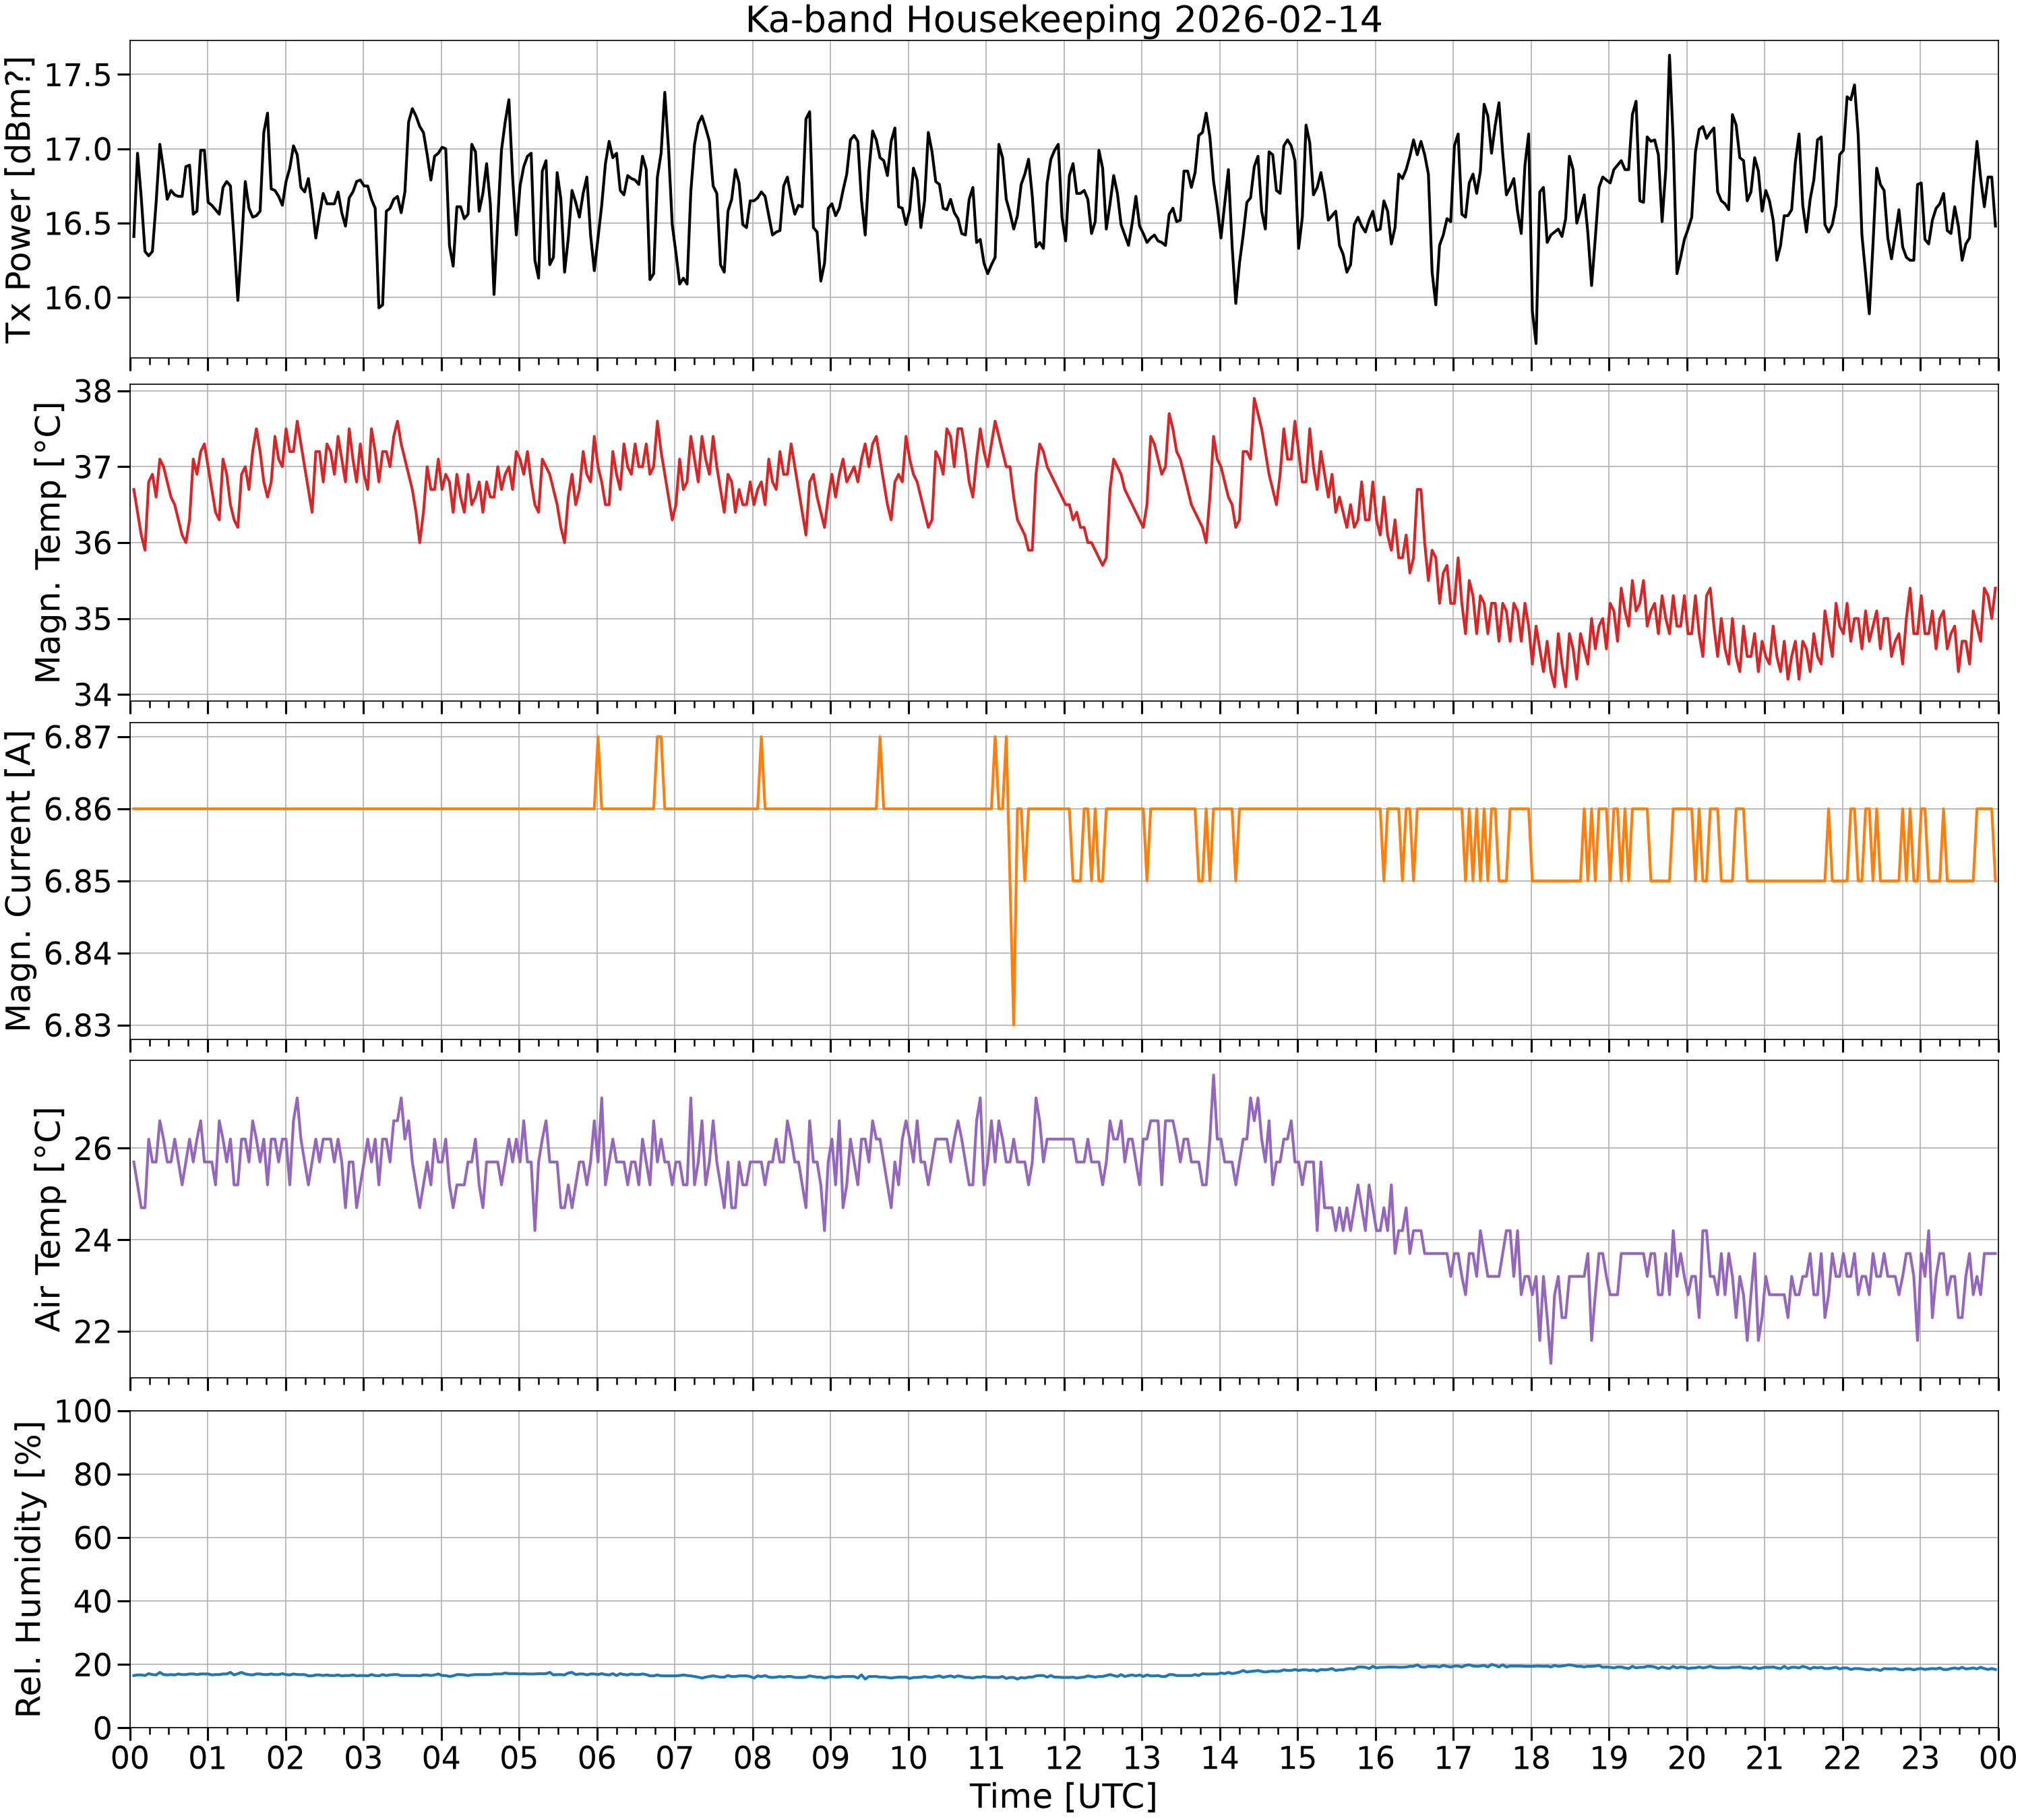Click the x-axis tick label 18
Screen dimensions: 2022x1820
(x=1531, y=1756)
